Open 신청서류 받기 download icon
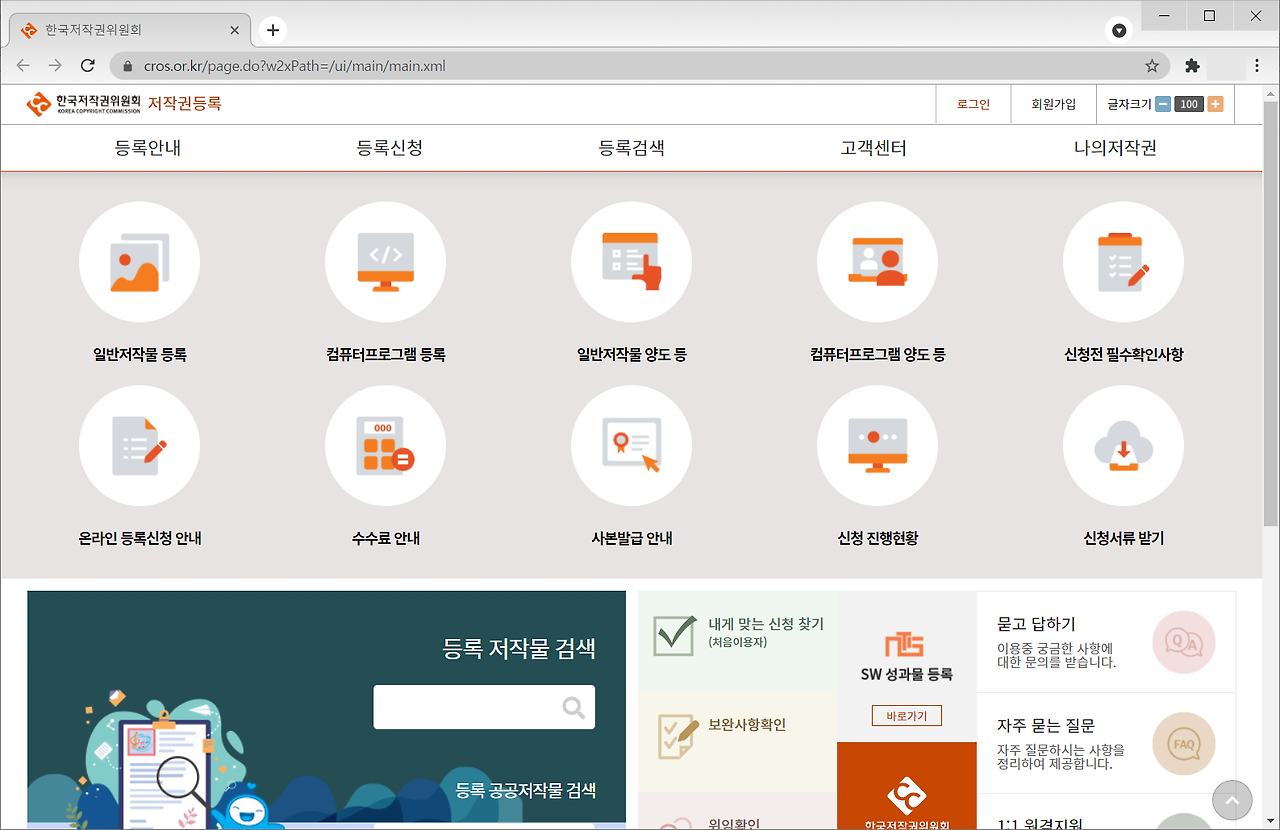 click(1123, 445)
